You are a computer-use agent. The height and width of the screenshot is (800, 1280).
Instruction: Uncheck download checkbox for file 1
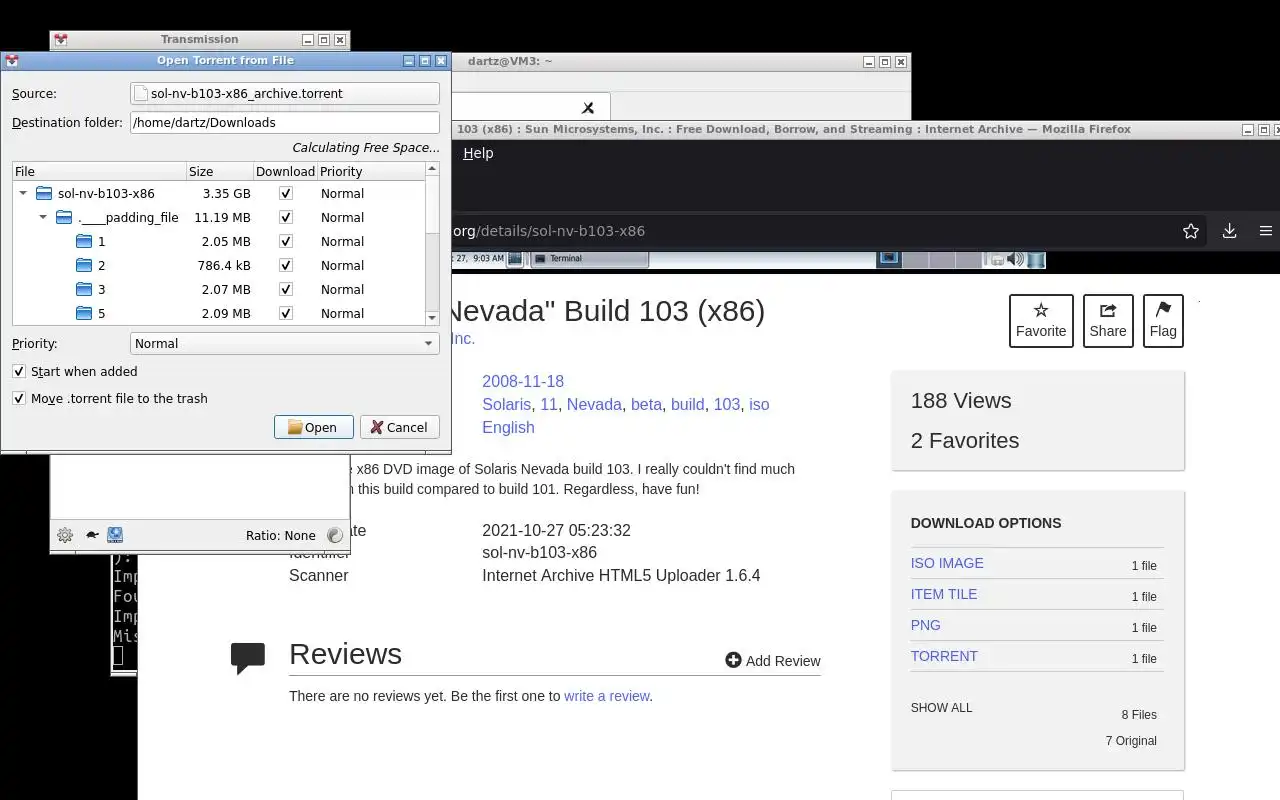coord(286,241)
